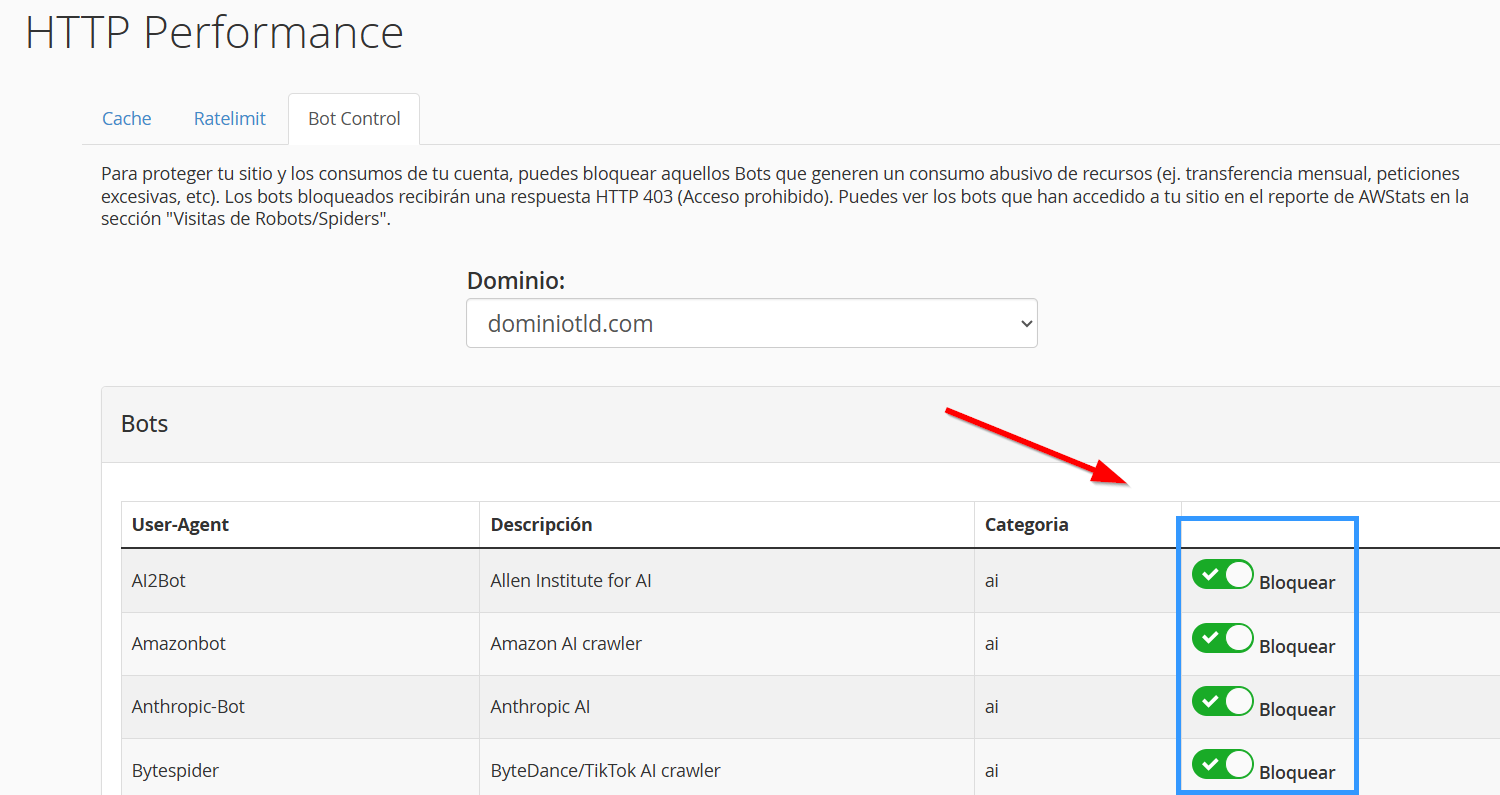Click the Categoria column header

pos(1026,525)
